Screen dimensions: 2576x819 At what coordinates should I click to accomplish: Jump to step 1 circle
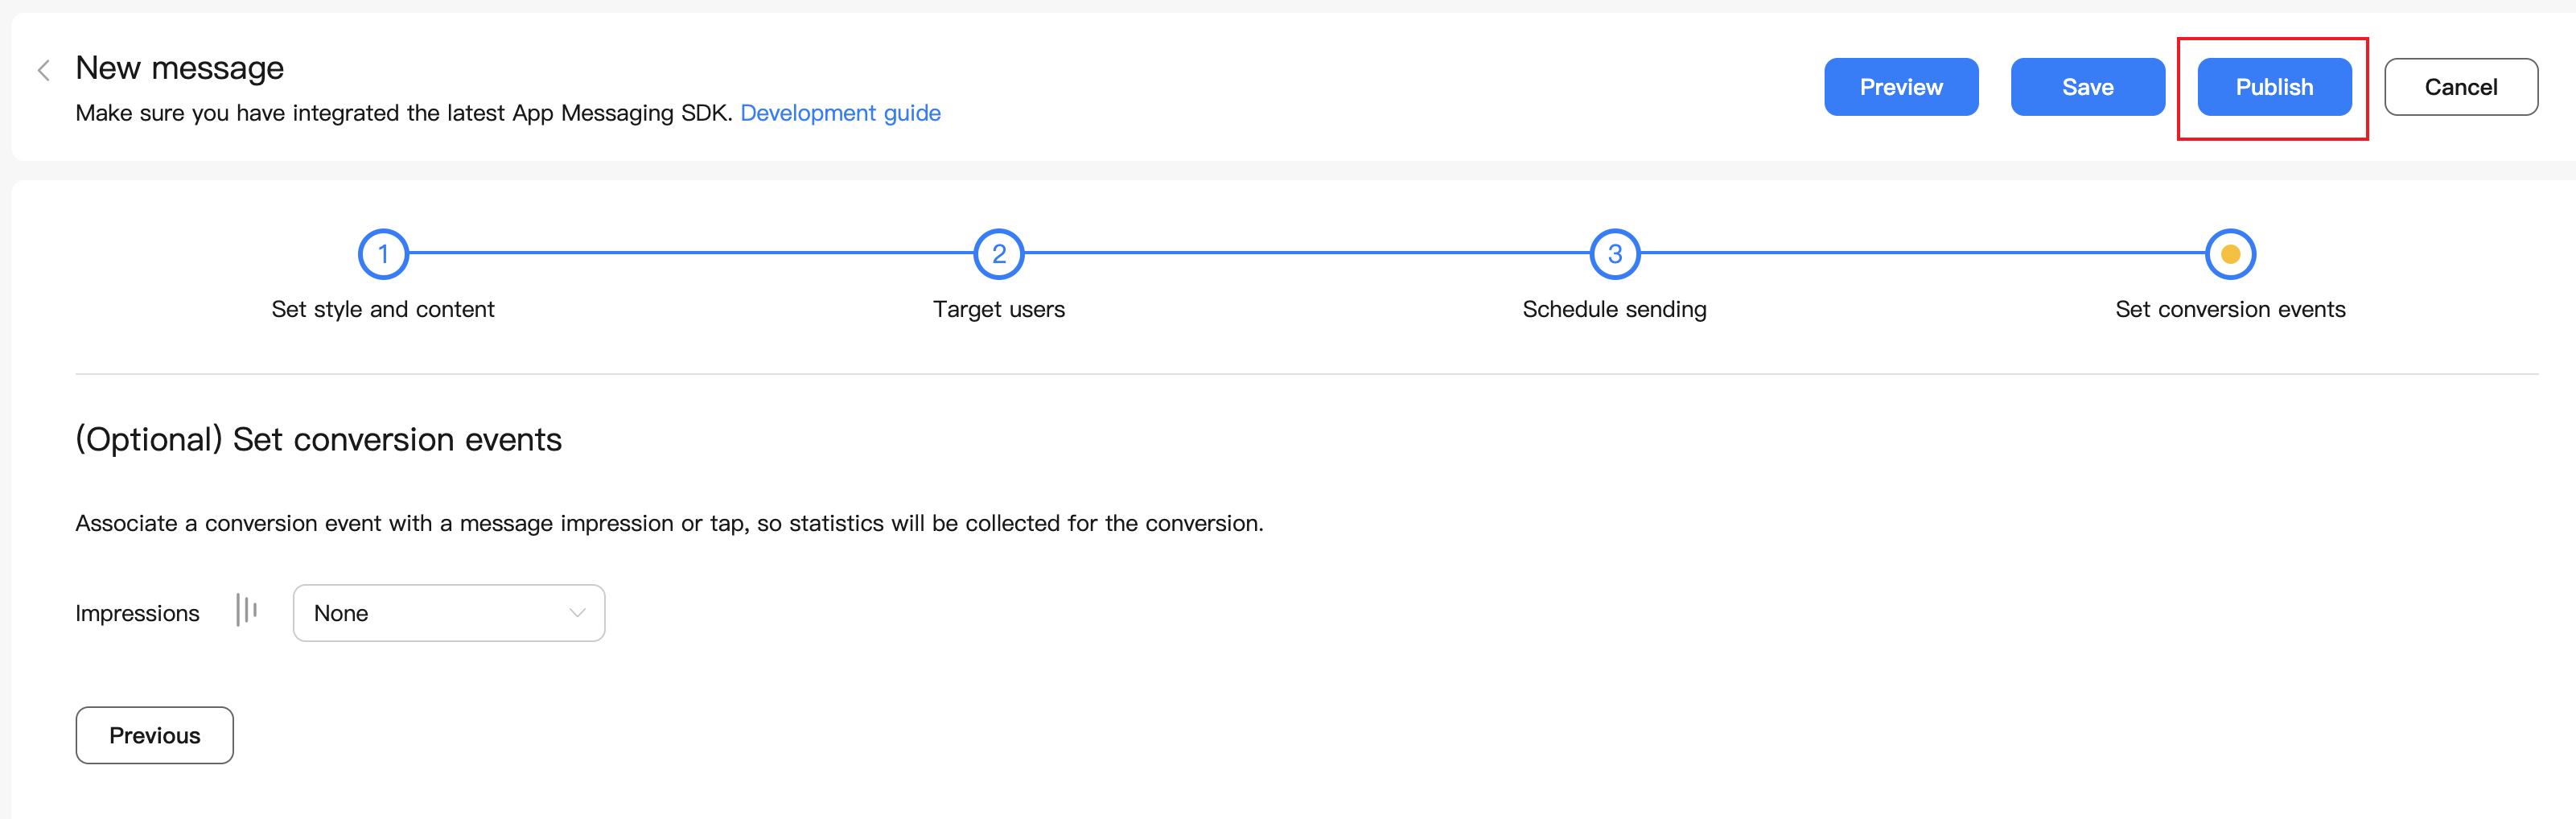click(383, 254)
